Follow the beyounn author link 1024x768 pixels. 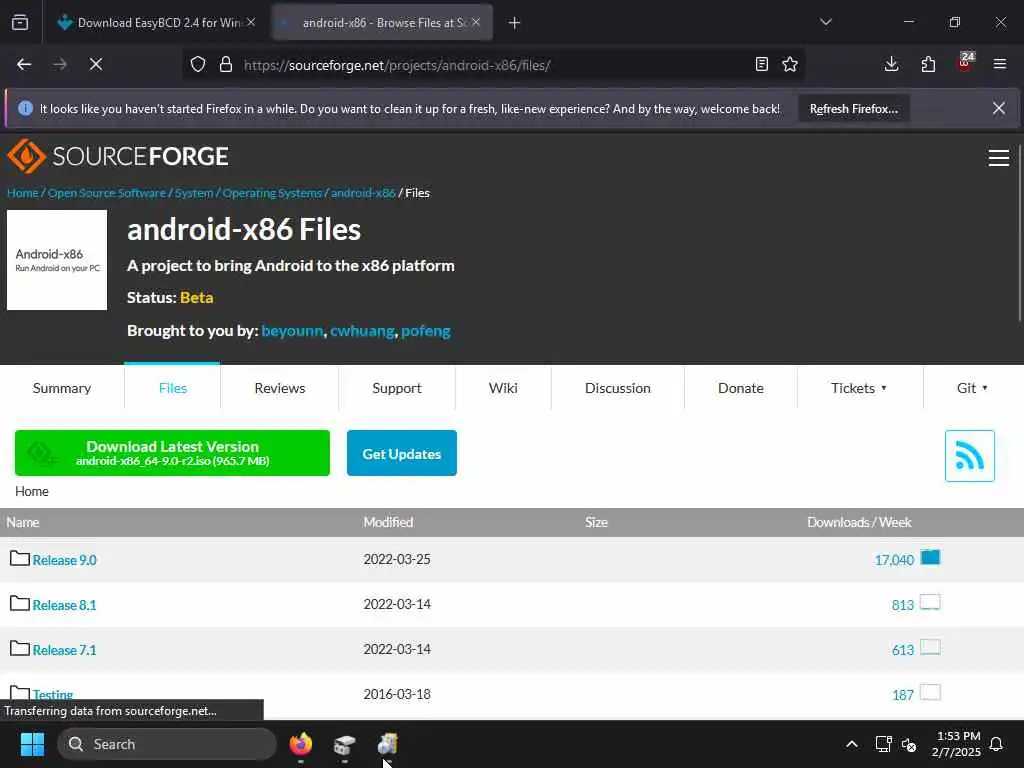point(292,330)
